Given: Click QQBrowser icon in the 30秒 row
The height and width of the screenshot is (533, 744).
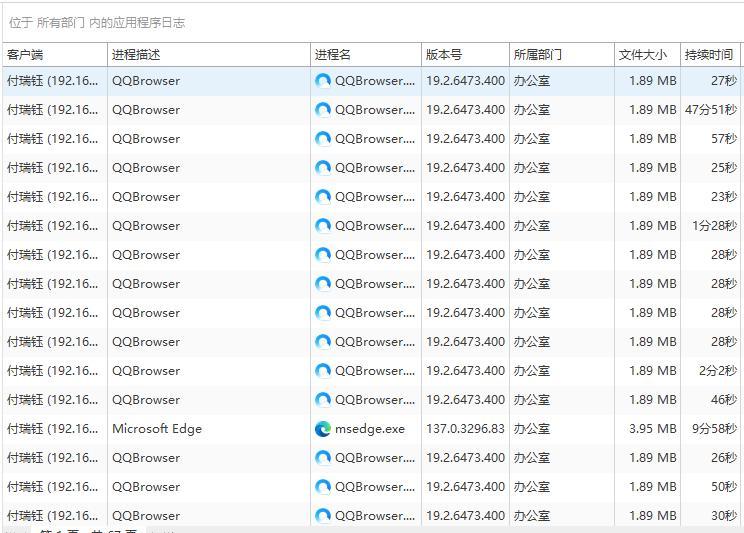Looking at the screenshot, I should click(323, 516).
